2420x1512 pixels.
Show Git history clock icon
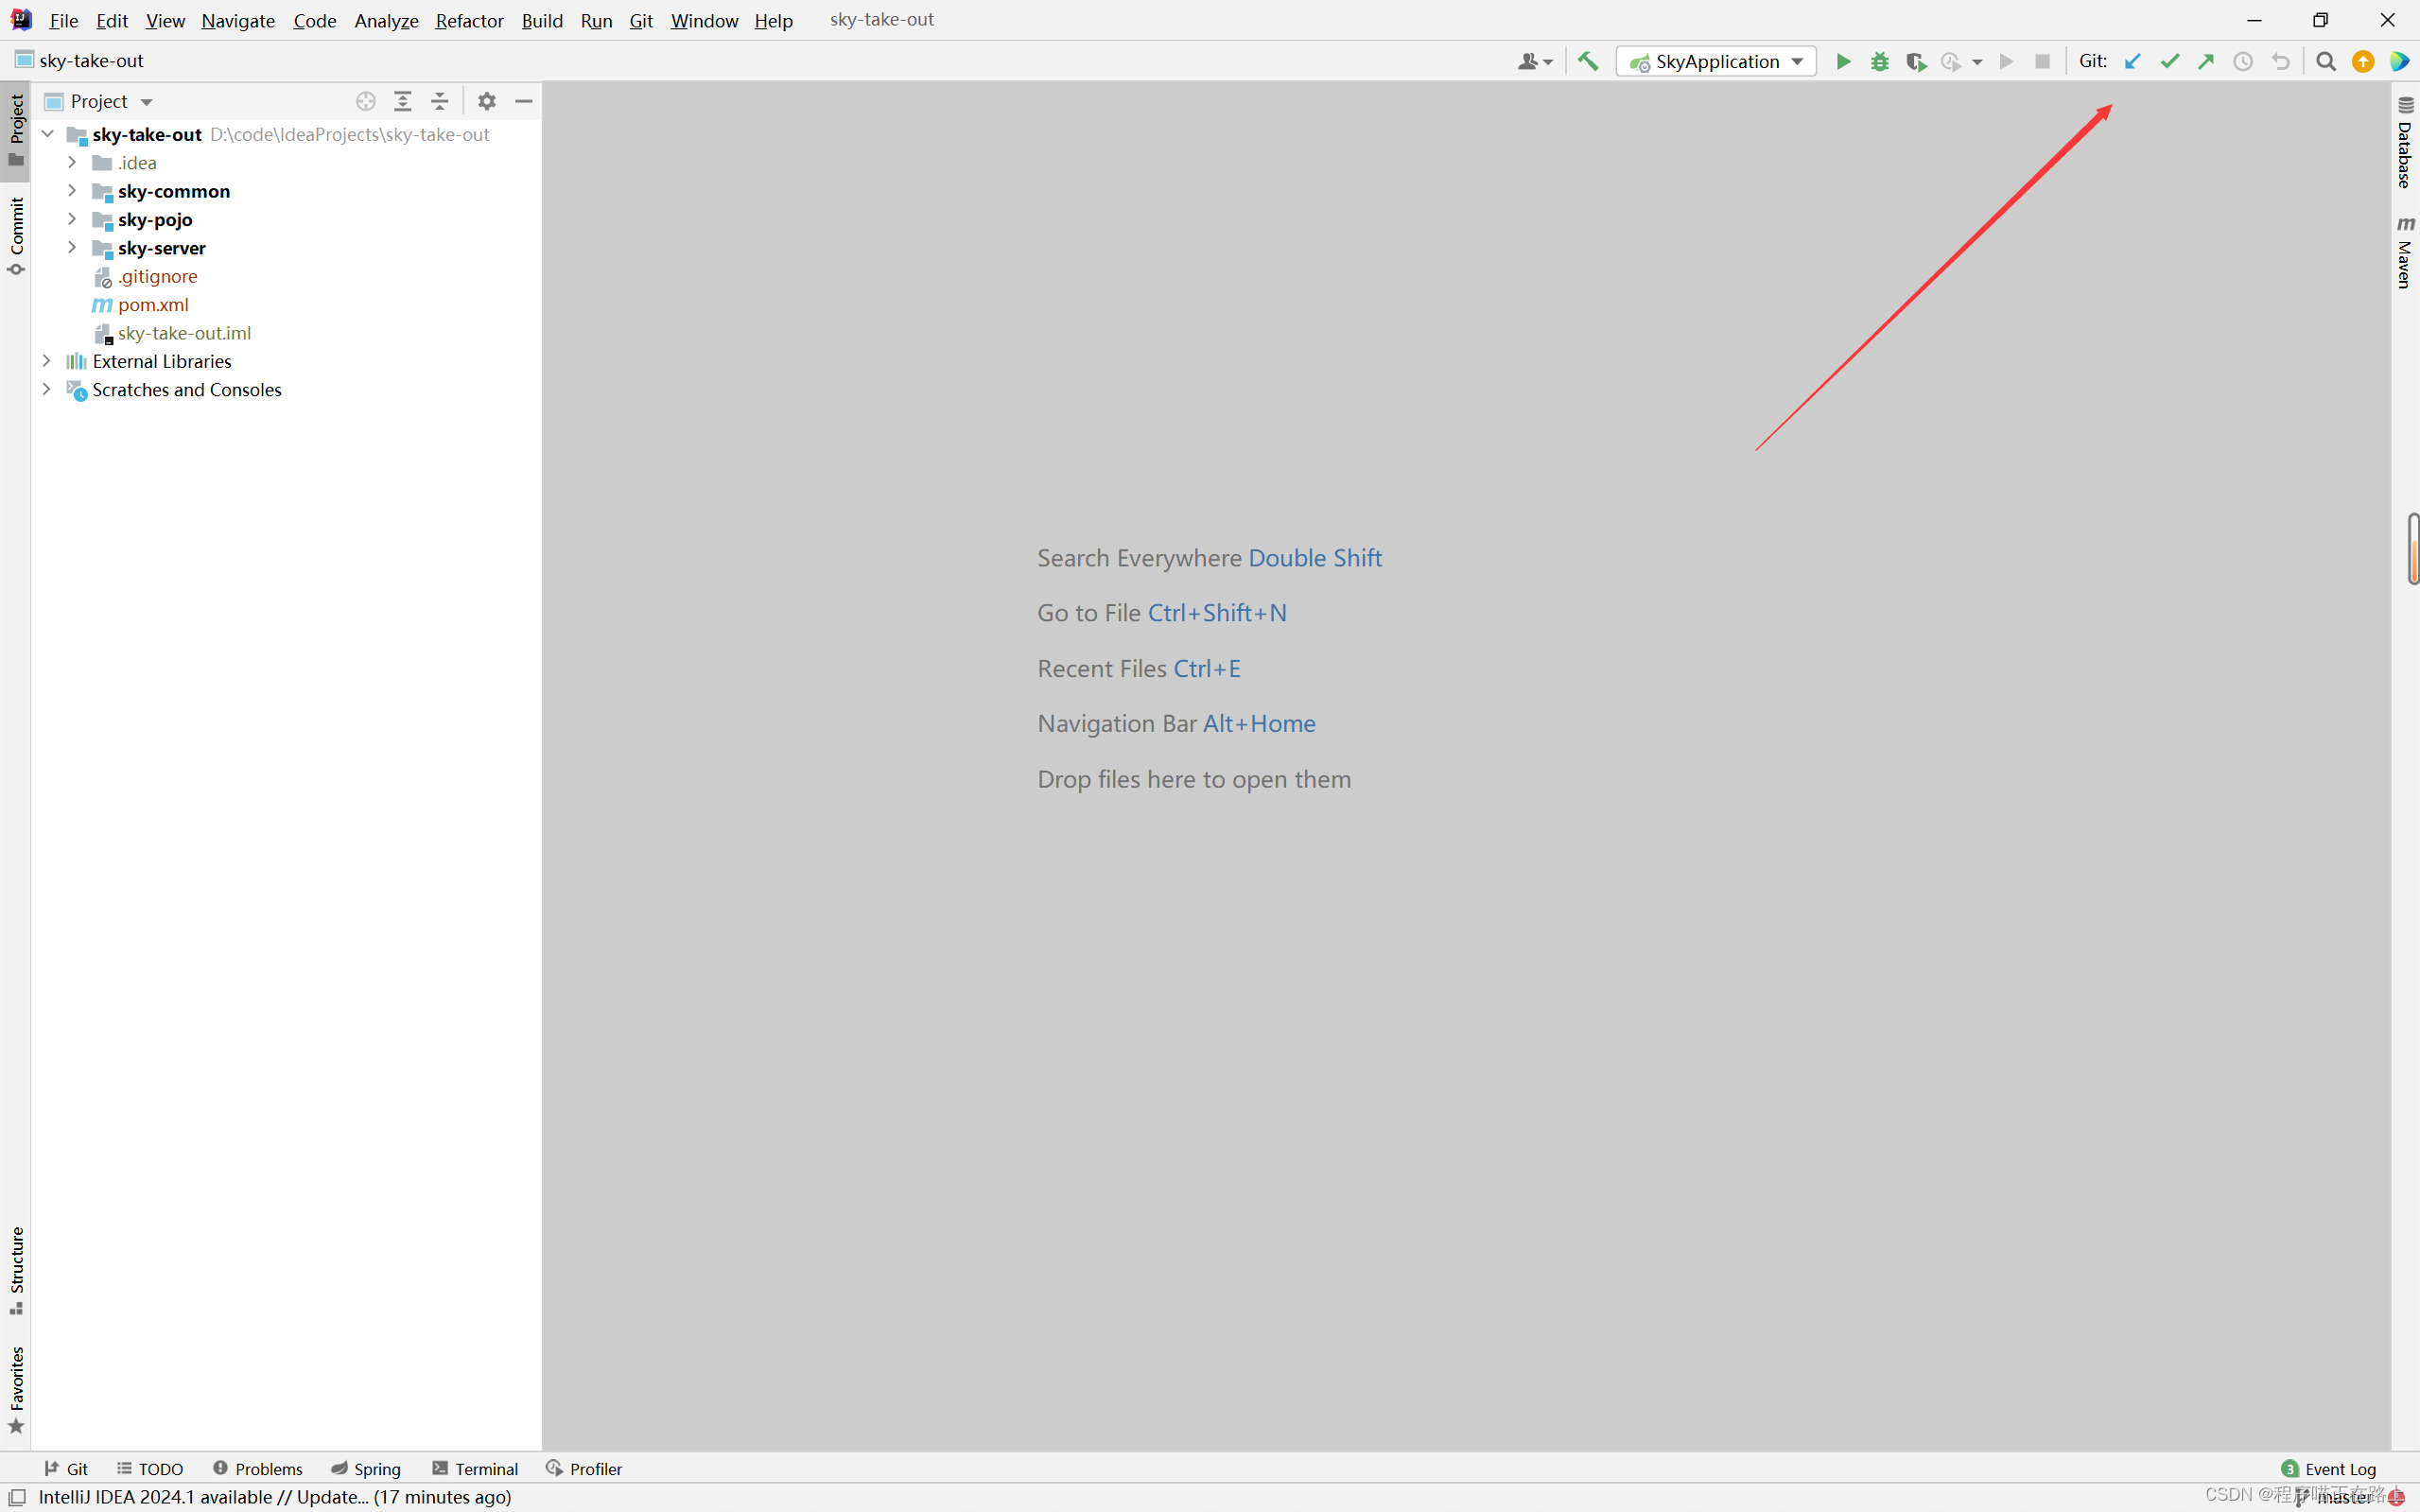(x=2243, y=62)
